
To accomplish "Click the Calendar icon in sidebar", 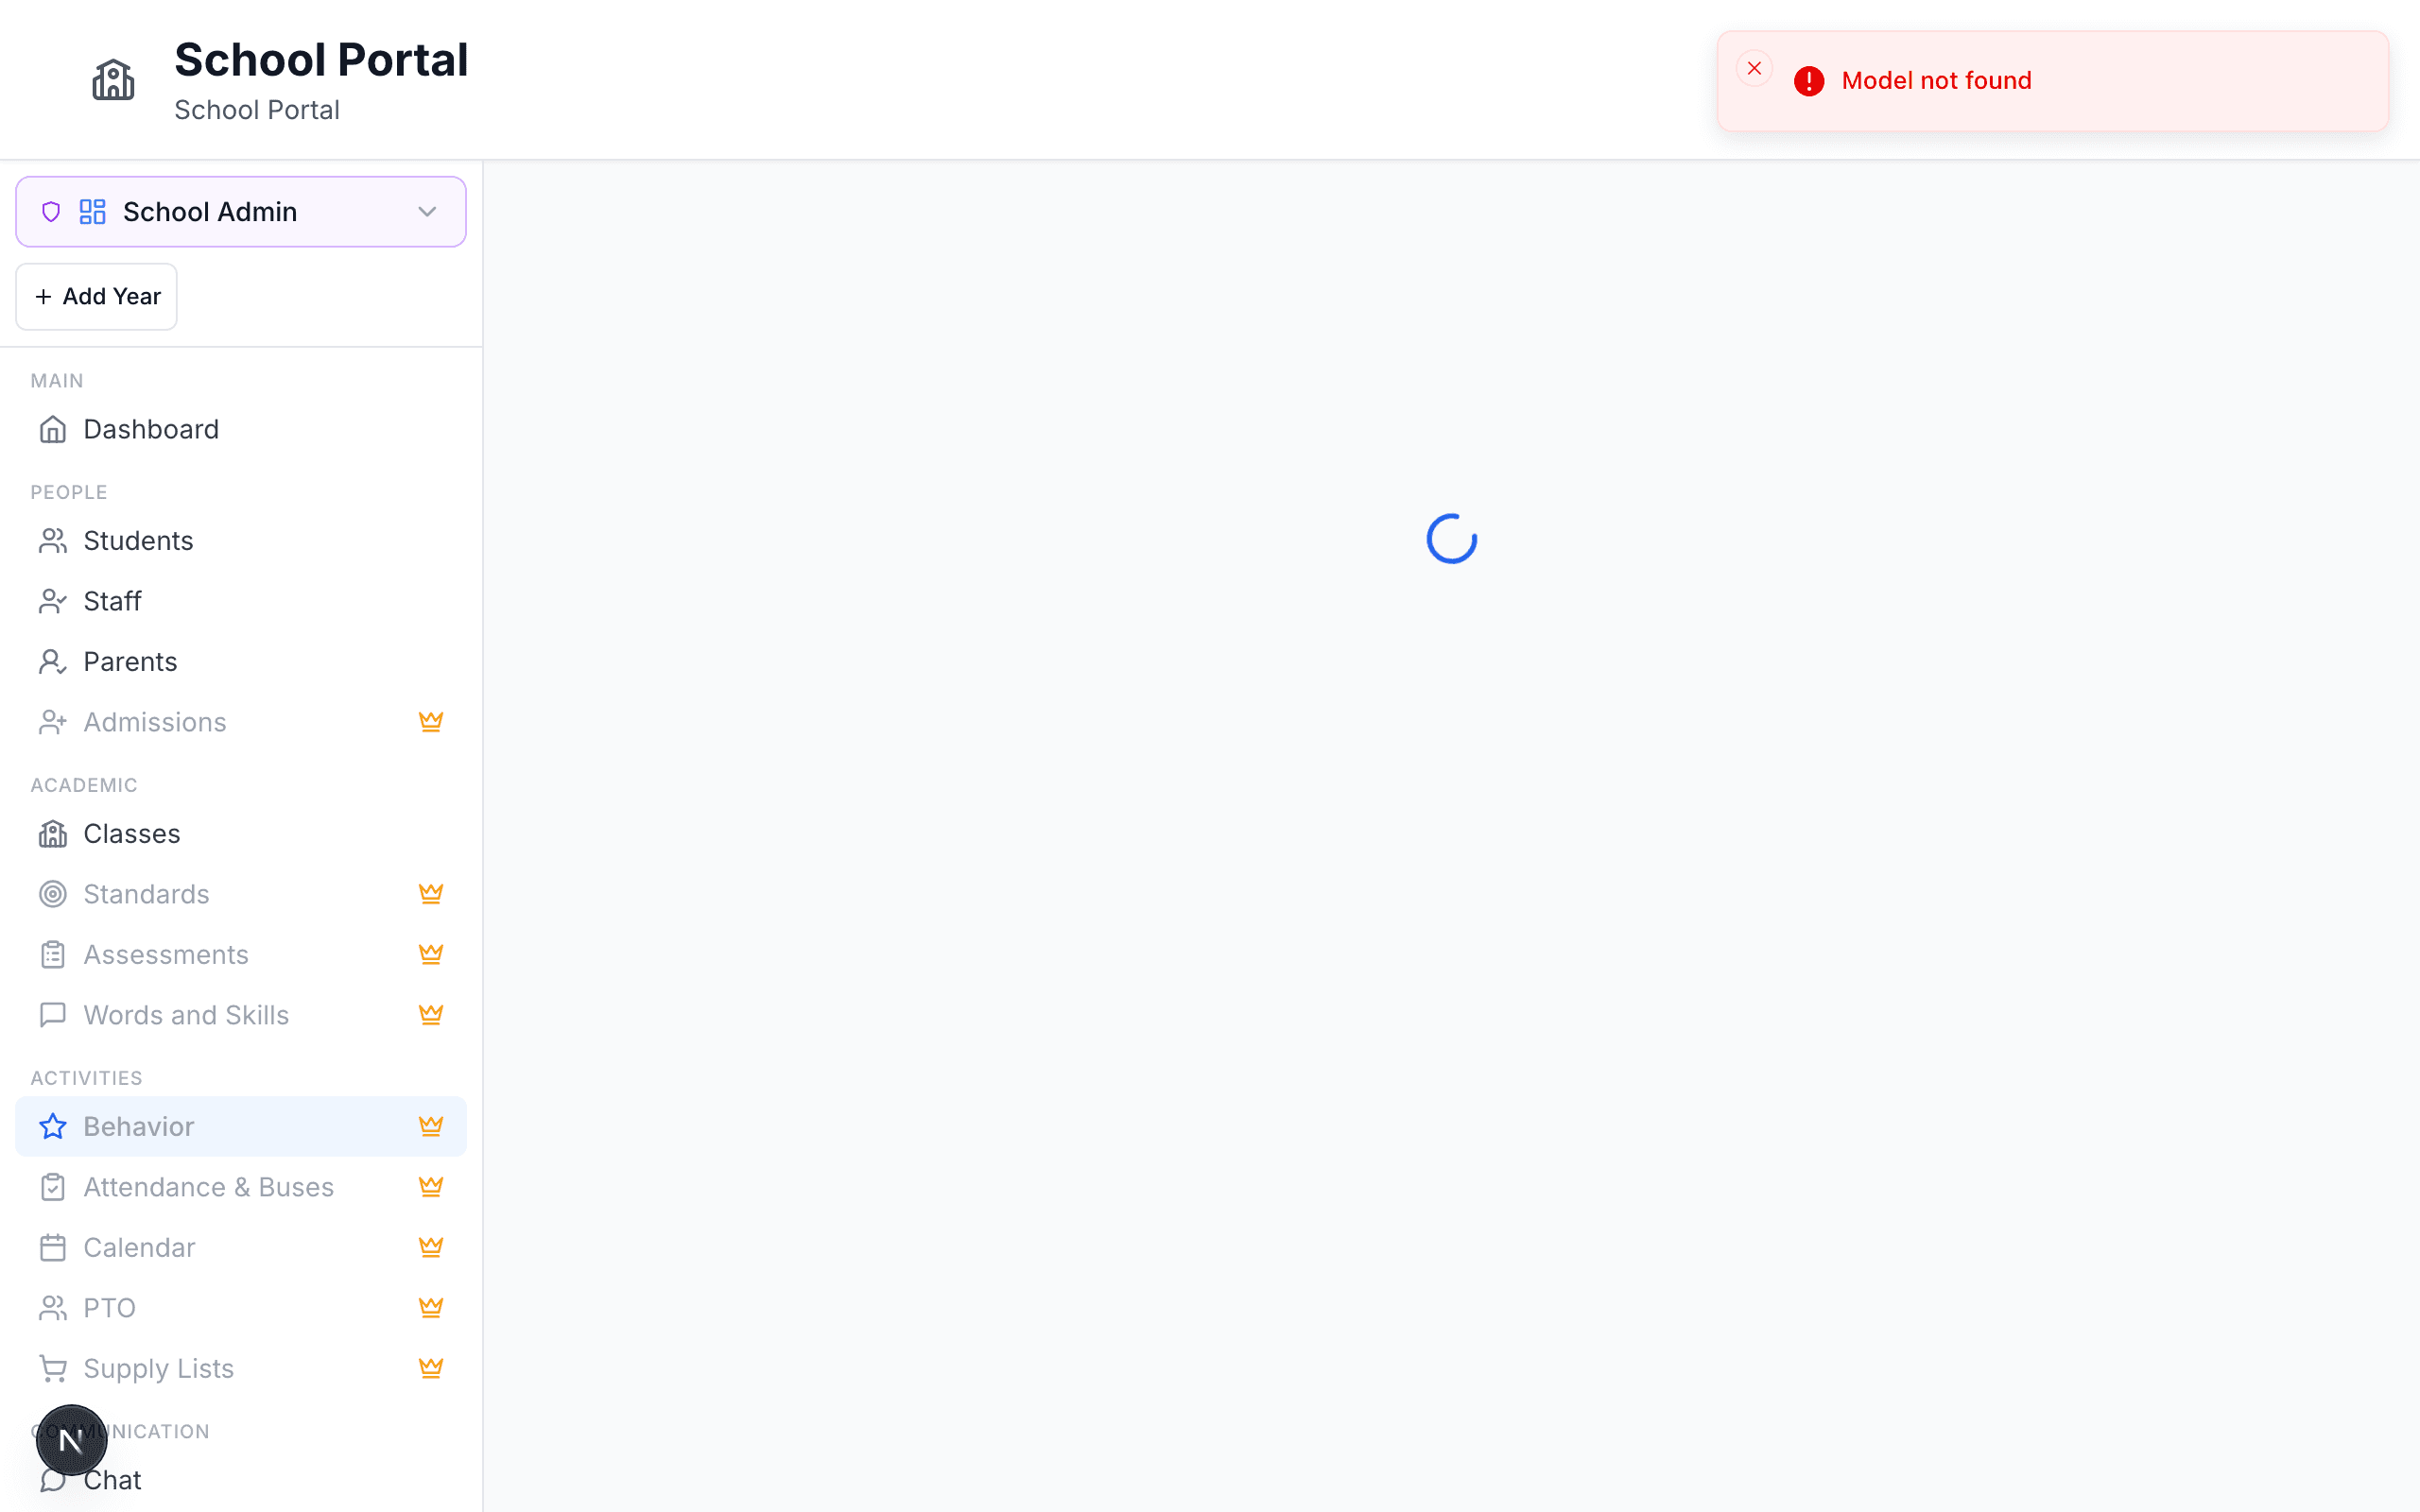I will point(53,1248).
